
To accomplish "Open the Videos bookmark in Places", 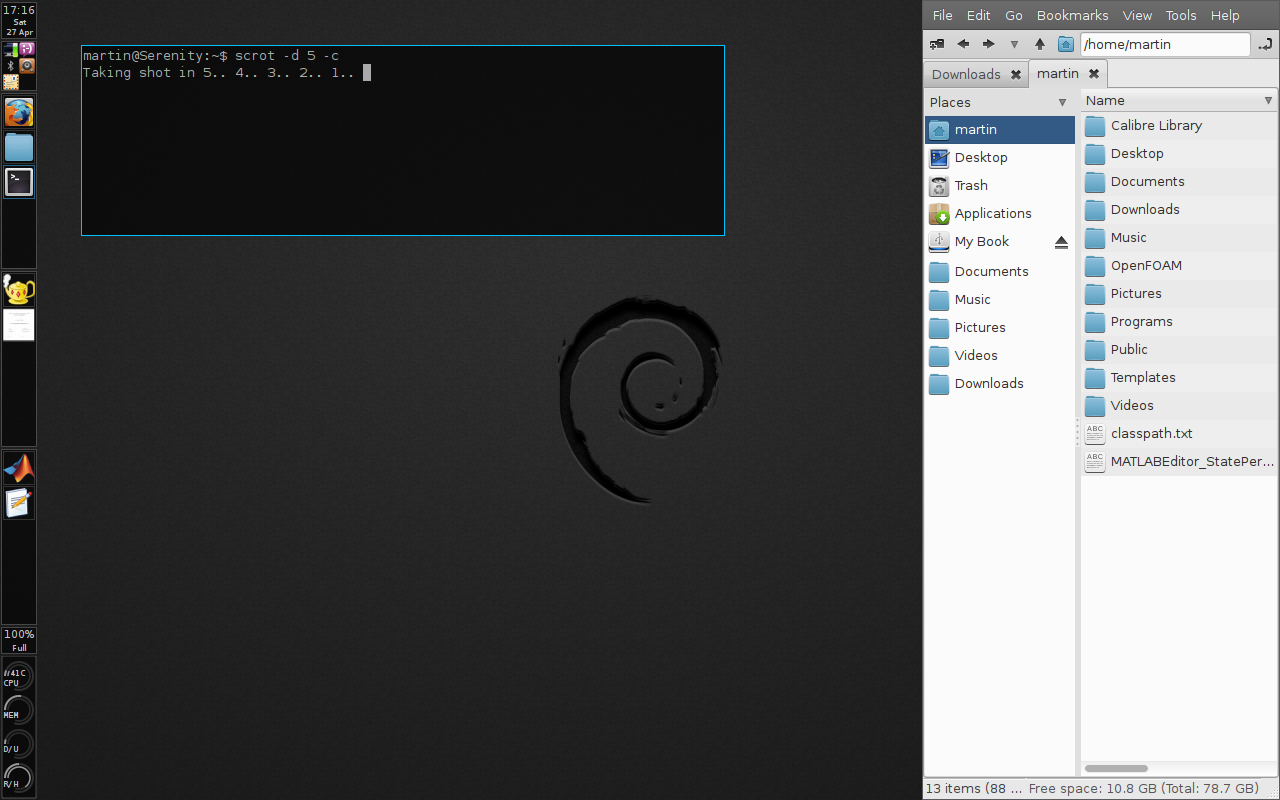I will (x=1000, y=356).
